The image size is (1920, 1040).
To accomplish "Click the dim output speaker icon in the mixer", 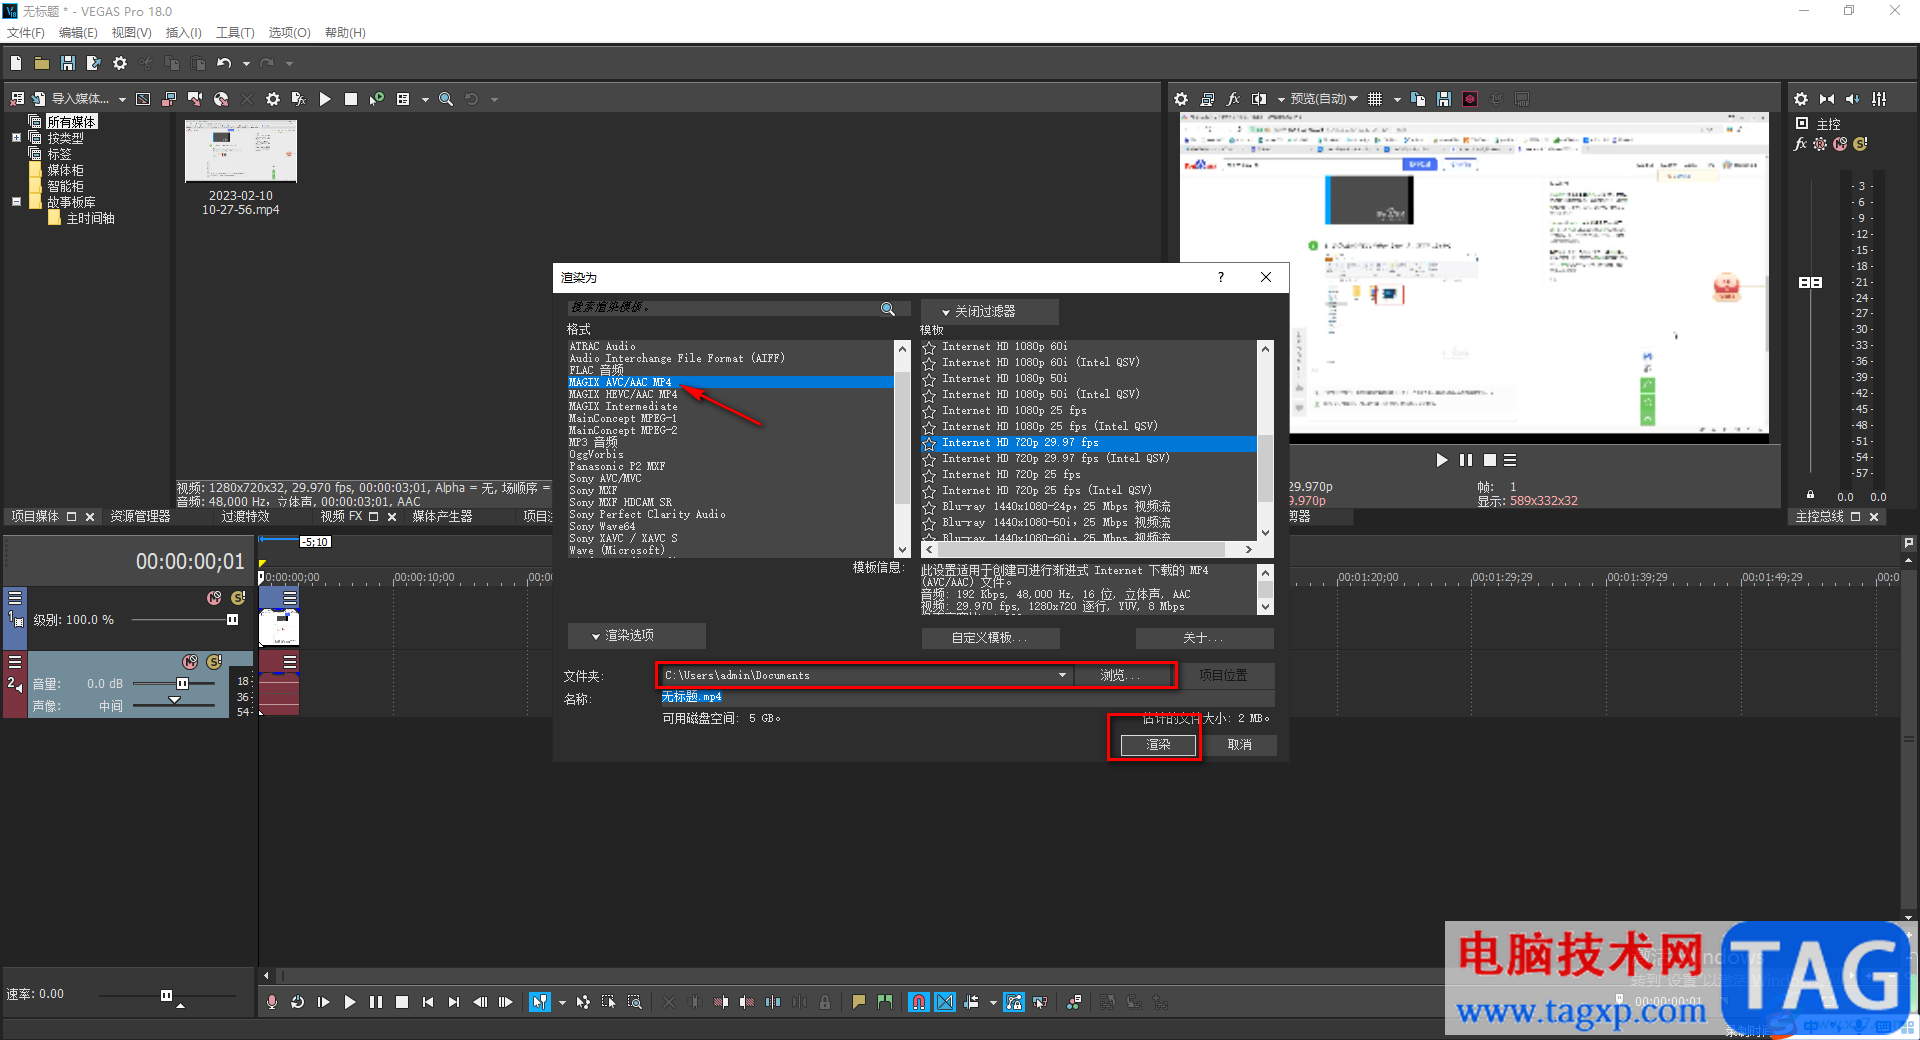I will tap(1853, 99).
